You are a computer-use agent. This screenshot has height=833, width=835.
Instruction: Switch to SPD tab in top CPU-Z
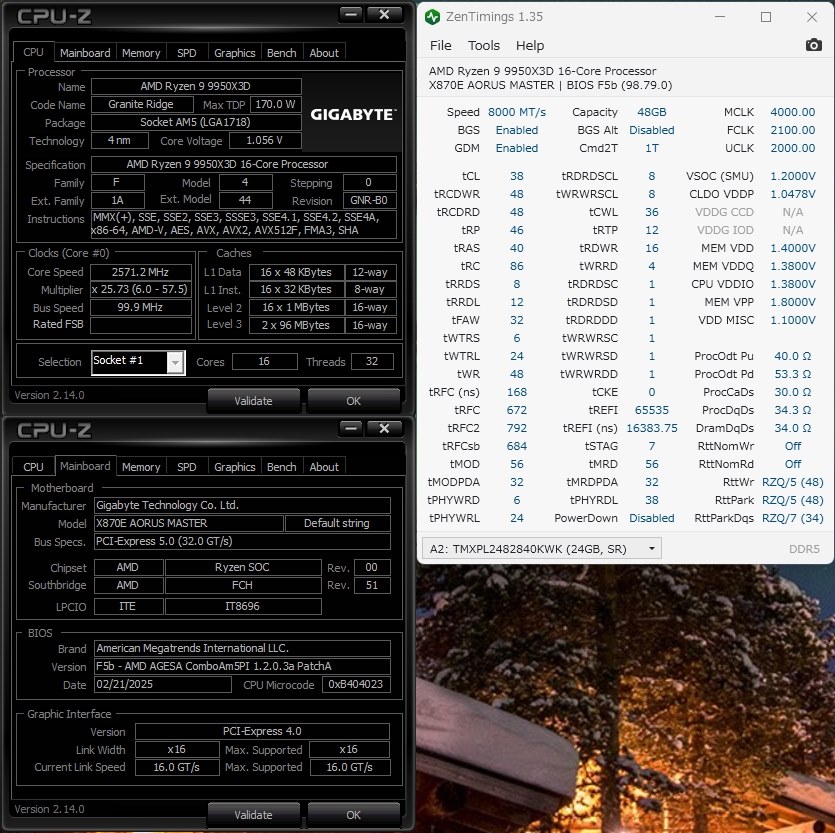click(x=187, y=53)
